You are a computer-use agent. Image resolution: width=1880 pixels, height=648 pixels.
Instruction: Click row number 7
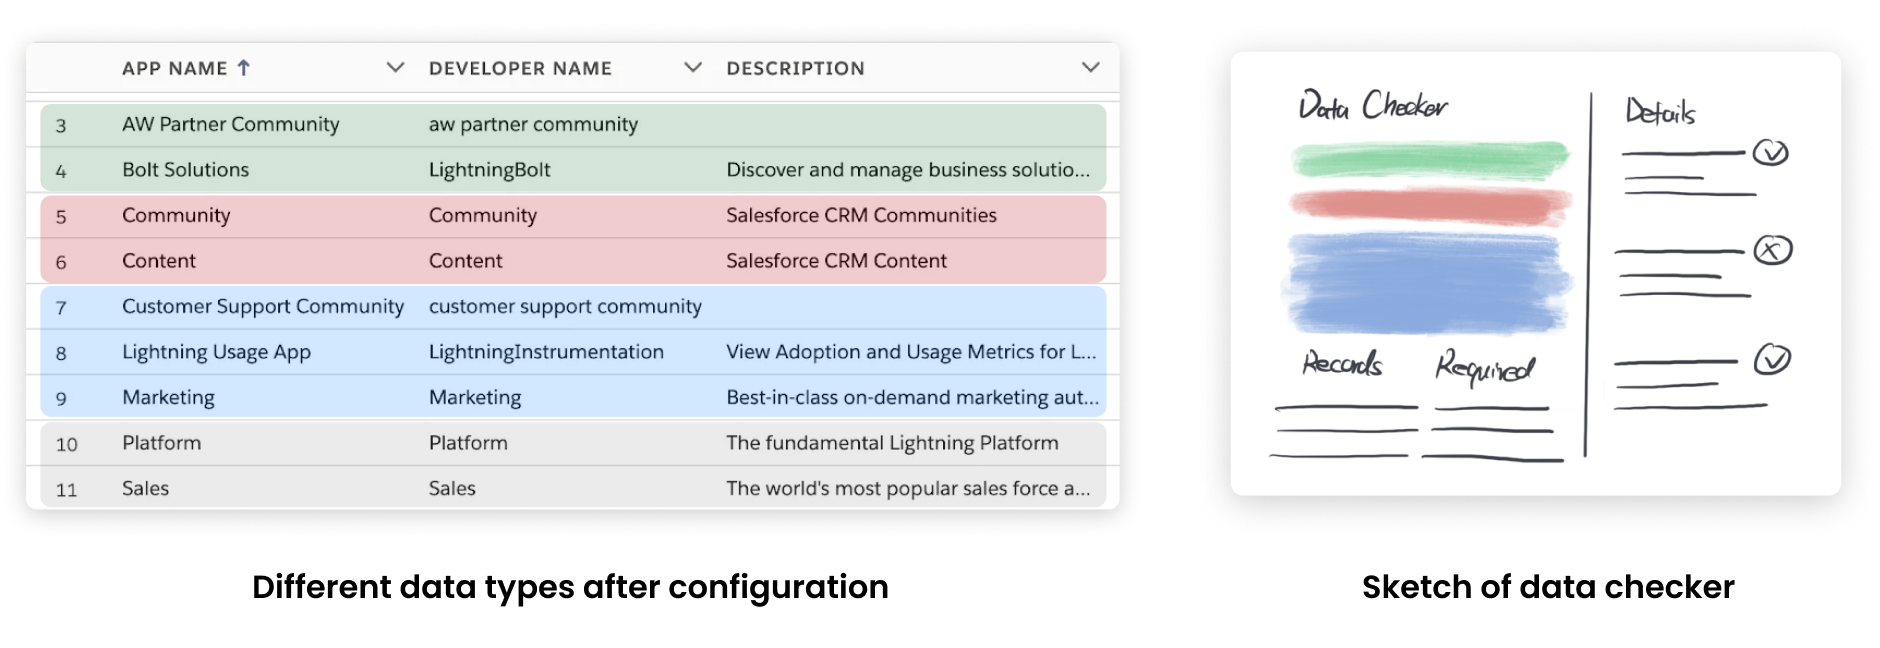pyautogui.click(x=61, y=308)
